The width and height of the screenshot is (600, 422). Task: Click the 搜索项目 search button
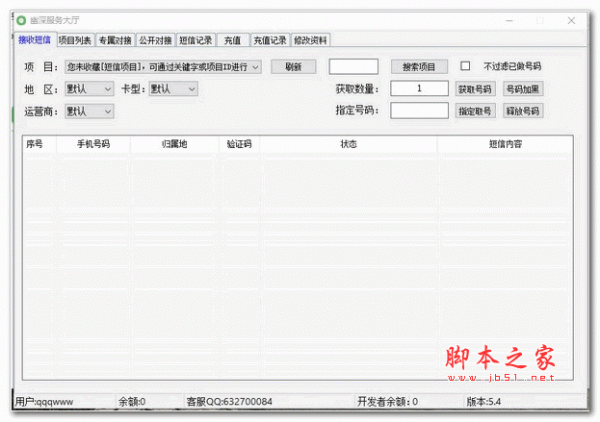[419, 67]
